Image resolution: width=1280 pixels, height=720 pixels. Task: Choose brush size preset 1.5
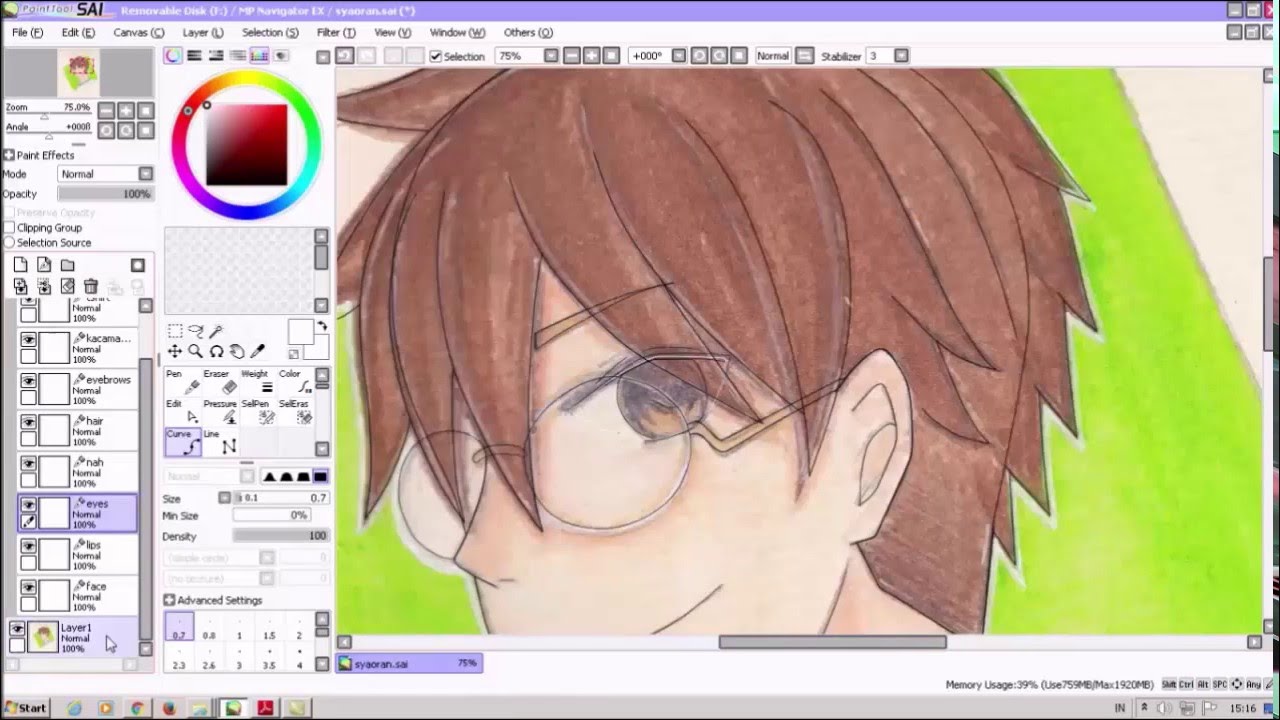[269, 628]
